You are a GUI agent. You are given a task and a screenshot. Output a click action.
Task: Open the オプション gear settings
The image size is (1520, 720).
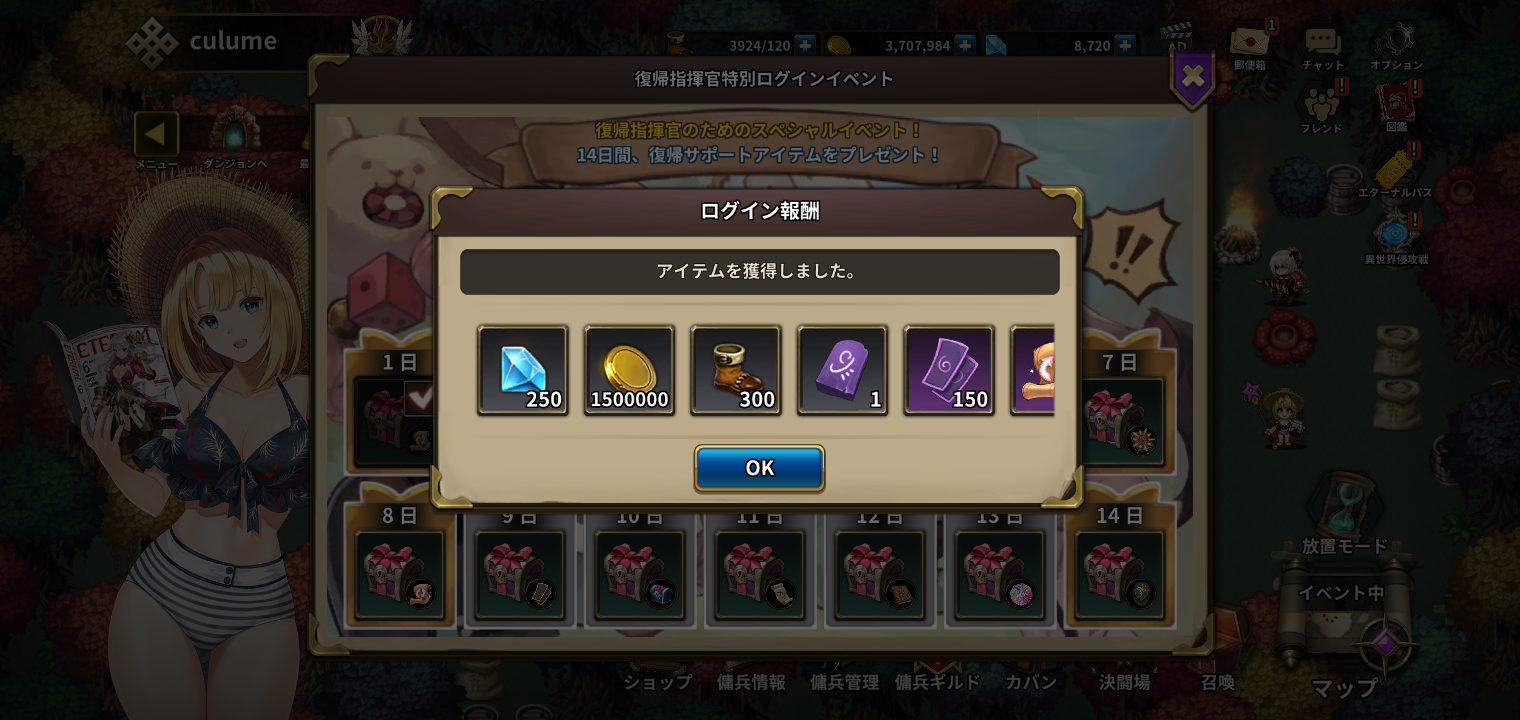coord(1395,46)
